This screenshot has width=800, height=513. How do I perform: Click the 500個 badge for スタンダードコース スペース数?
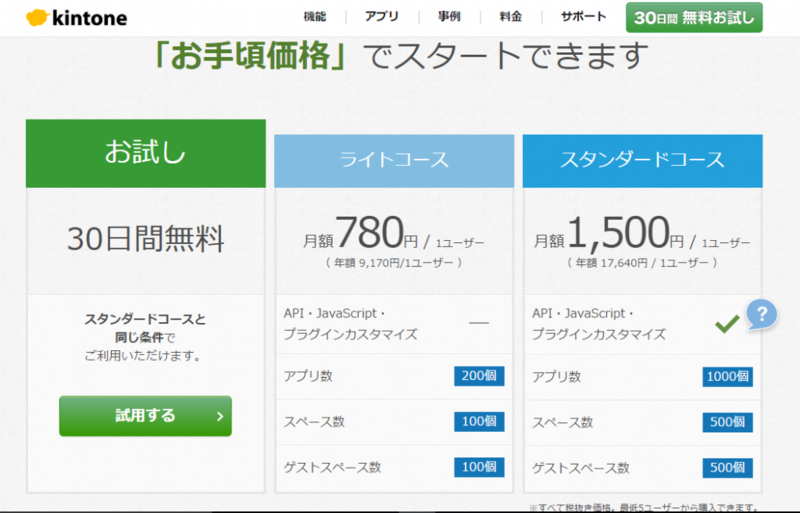(x=728, y=422)
